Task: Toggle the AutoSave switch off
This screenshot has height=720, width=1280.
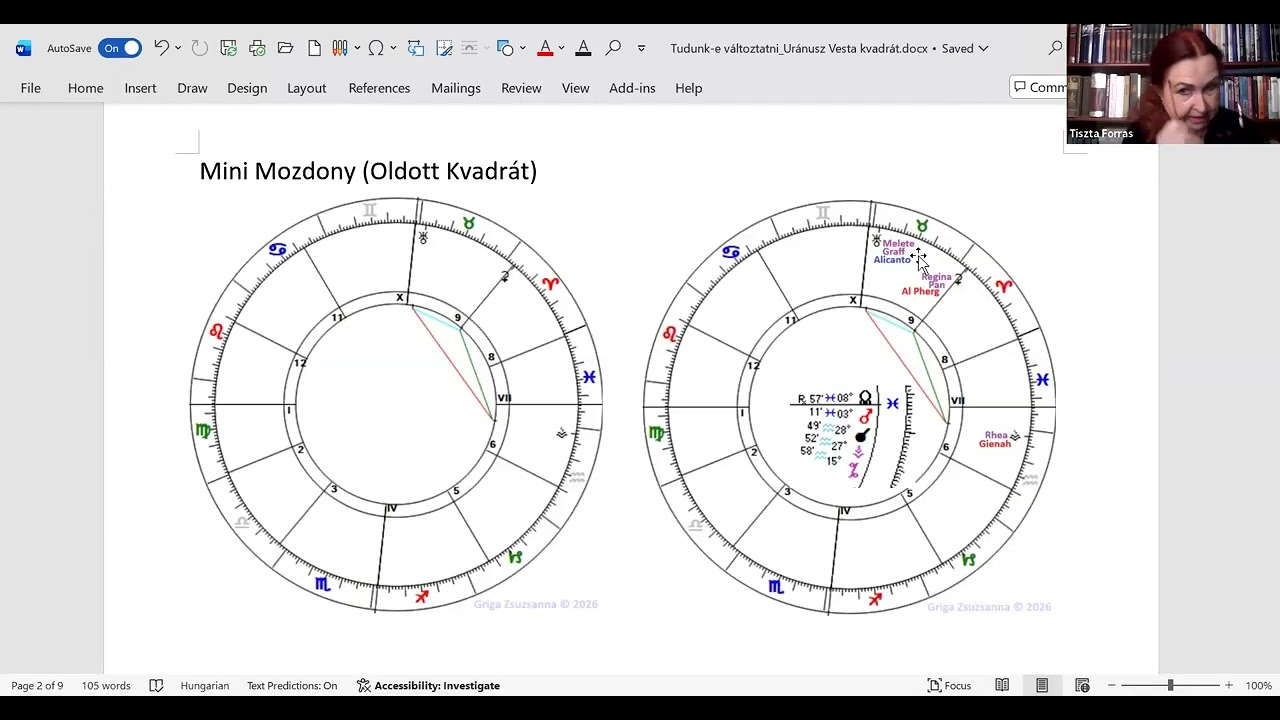Action: [120, 48]
